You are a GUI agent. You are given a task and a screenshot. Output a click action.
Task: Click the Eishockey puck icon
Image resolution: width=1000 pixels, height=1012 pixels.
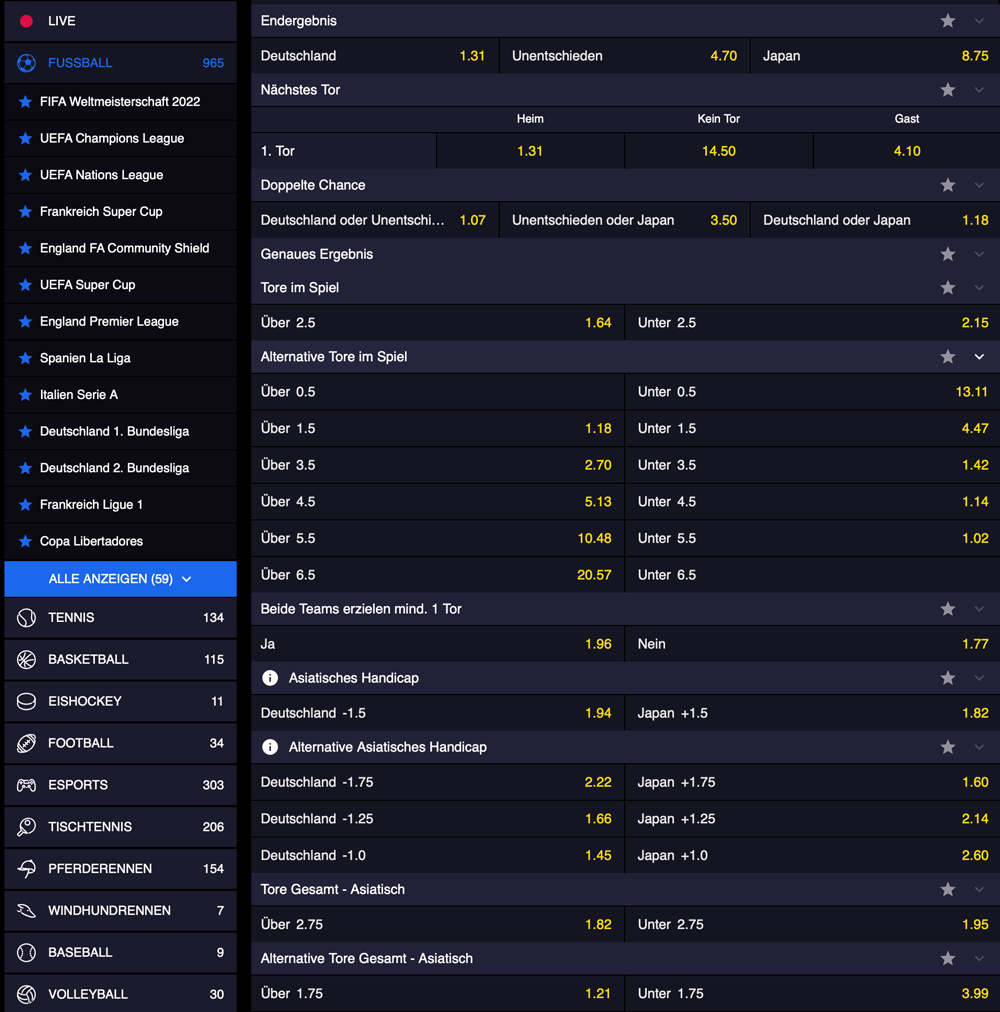tap(27, 702)
